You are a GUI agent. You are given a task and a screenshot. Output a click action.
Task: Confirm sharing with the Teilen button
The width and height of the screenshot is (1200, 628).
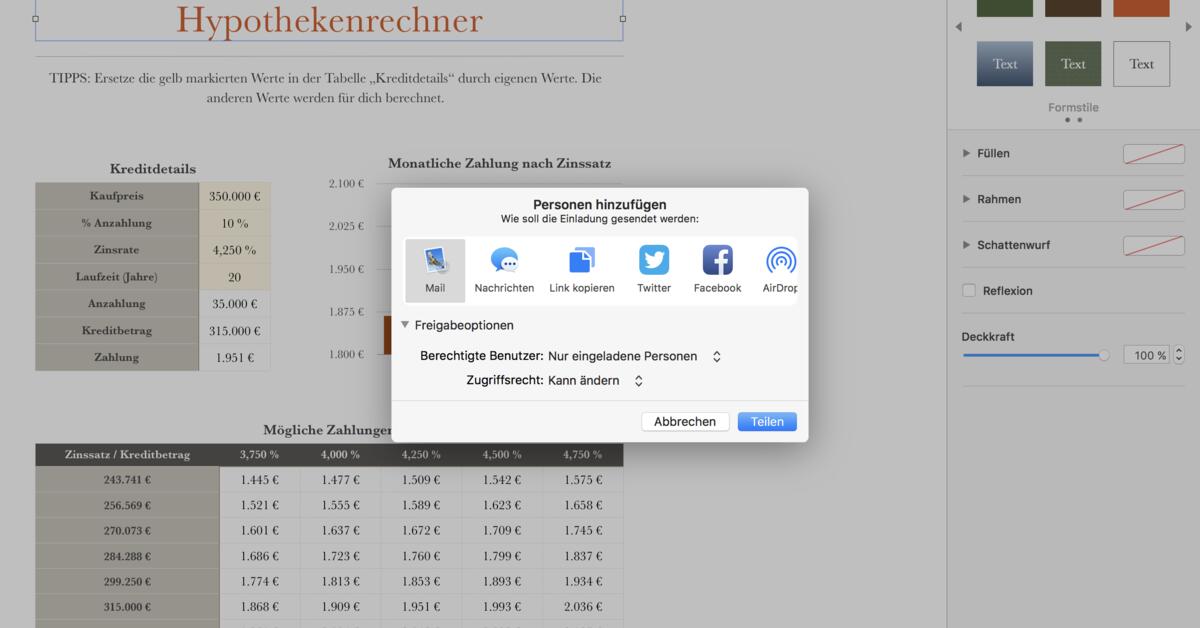point(766,421)
